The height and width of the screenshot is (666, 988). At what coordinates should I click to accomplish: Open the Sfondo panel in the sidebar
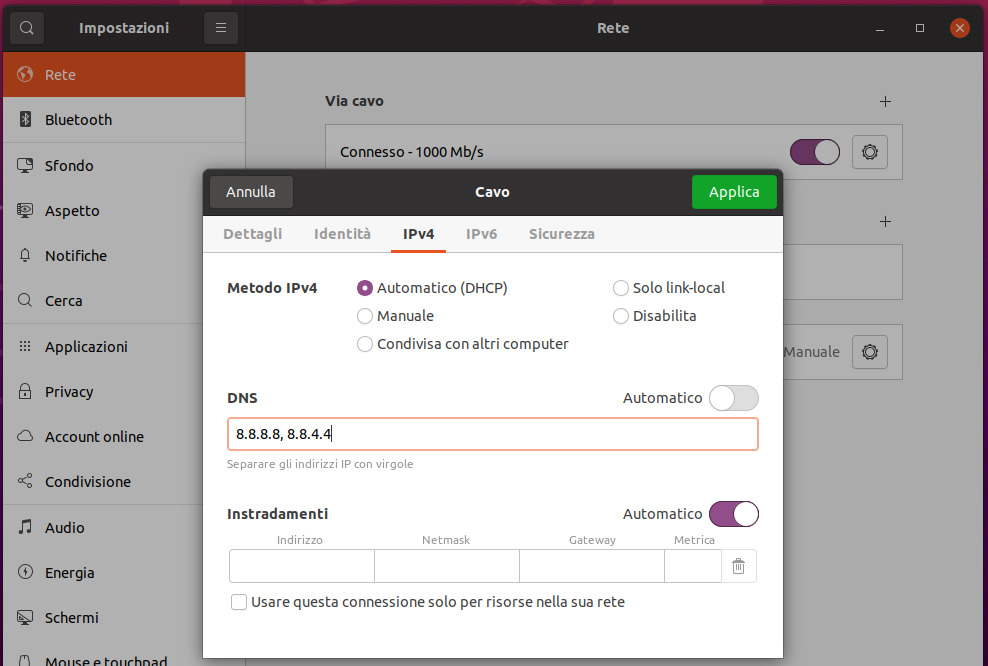tap(69, 165)
